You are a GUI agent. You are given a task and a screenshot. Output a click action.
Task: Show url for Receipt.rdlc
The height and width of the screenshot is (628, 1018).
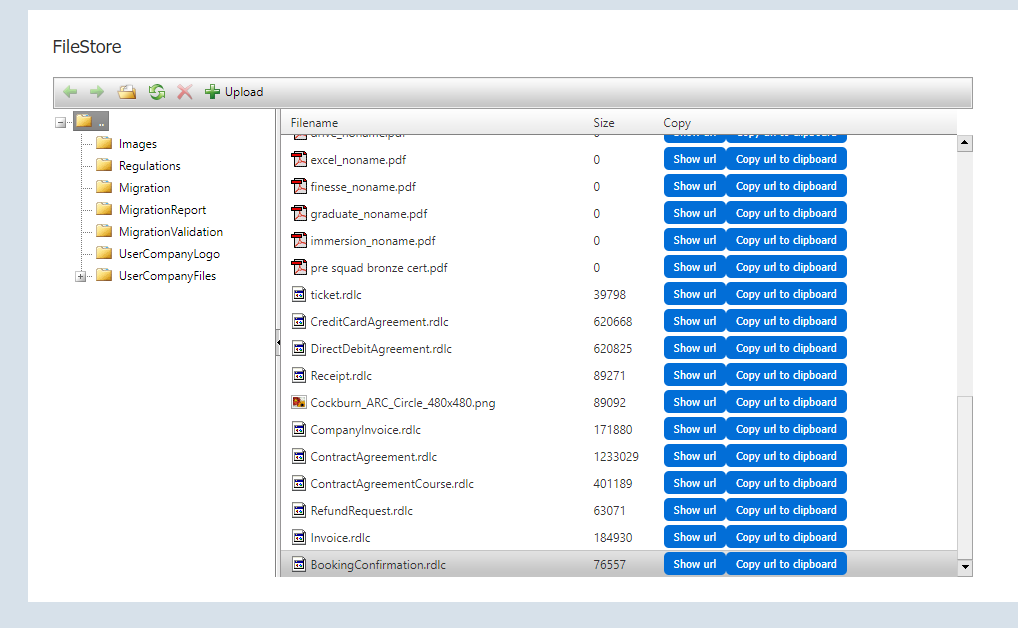click(694, 375)
